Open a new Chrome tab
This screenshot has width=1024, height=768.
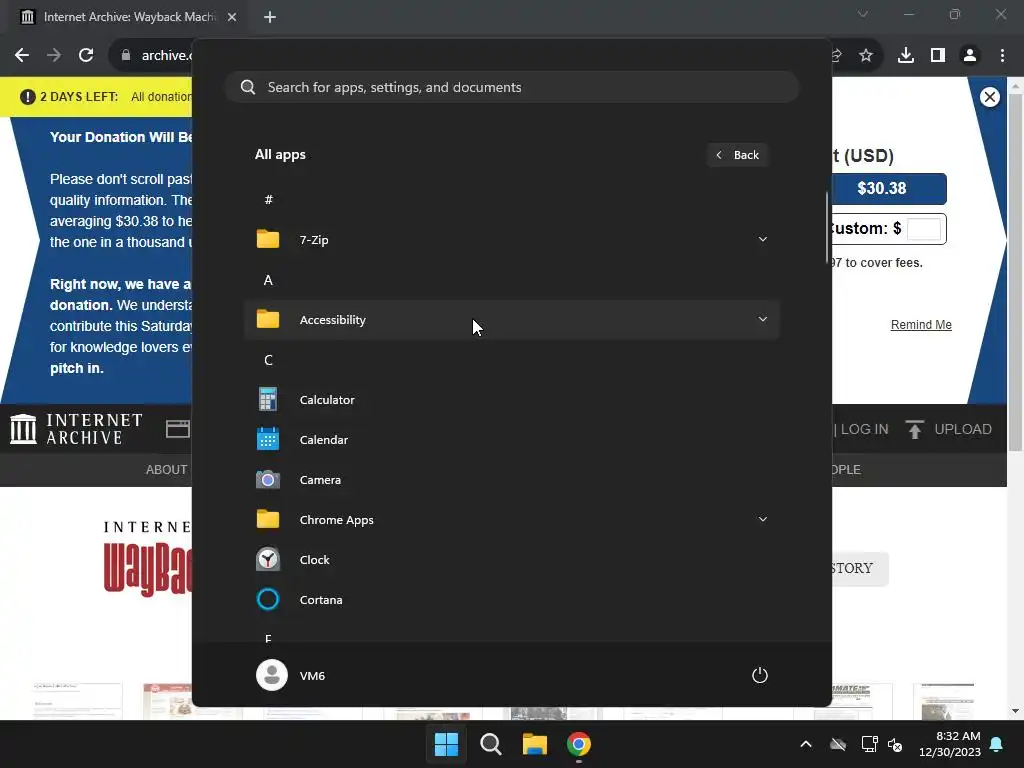pyautogui.click(x=270, y=17)
